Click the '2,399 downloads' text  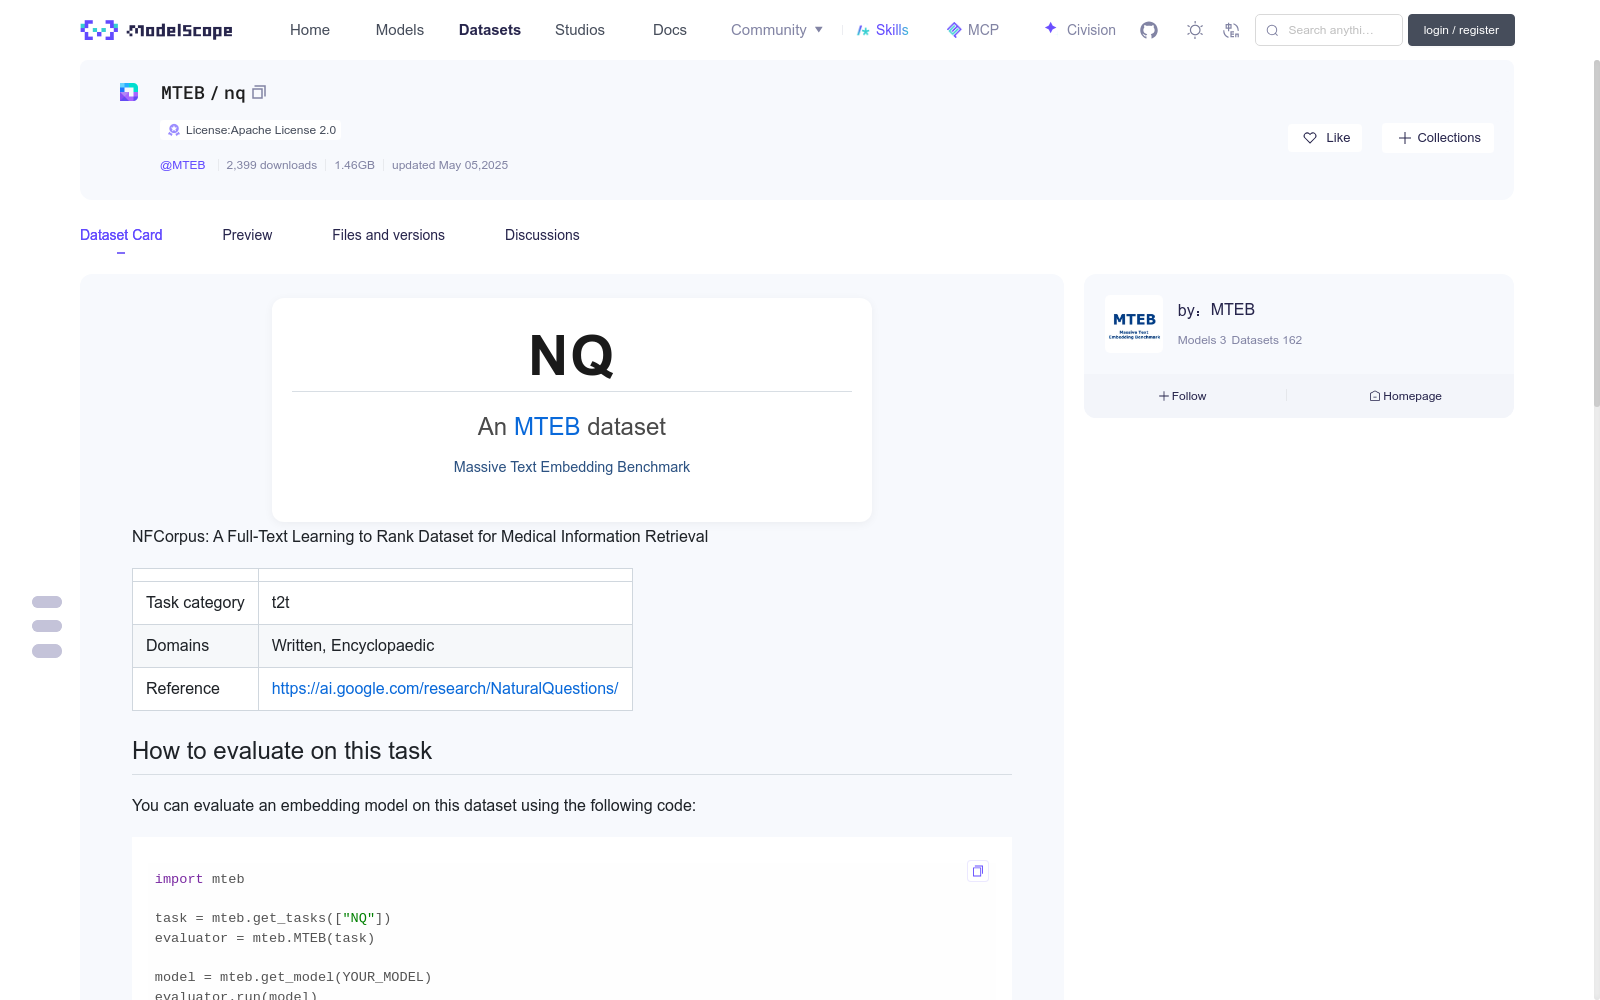pyautogui.click(x=272, y=165)
